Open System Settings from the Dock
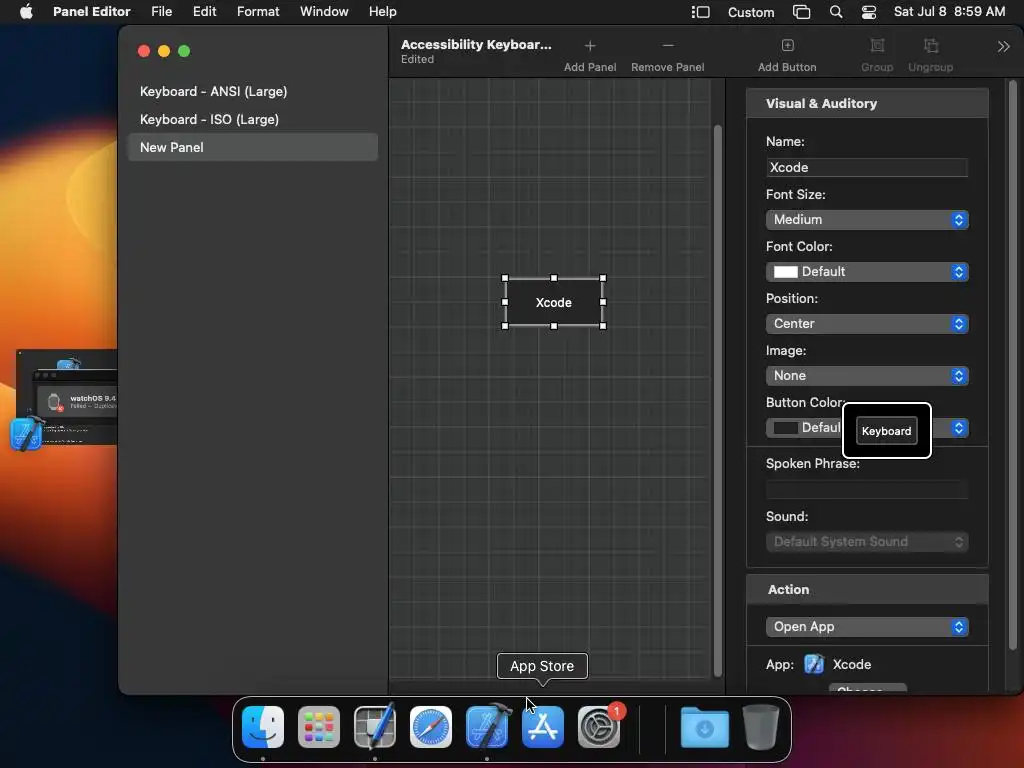This screenshot has width=1024, height=768. pos(599,727)
